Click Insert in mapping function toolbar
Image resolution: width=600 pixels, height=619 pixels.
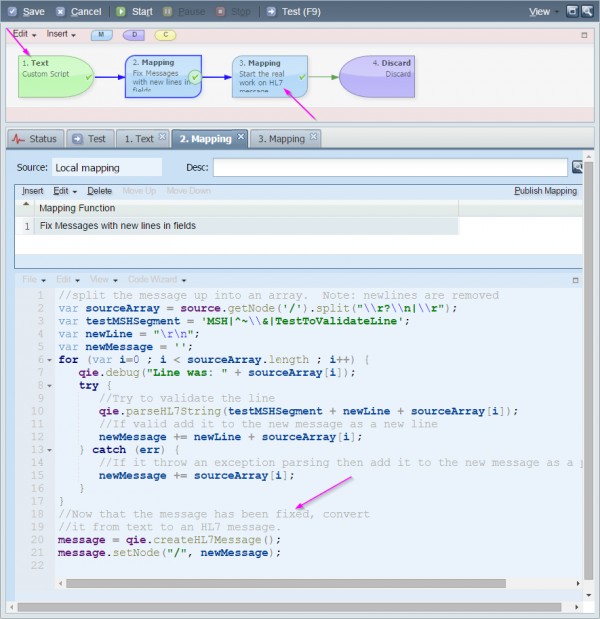pyautogui.click(x=32, y=191)
